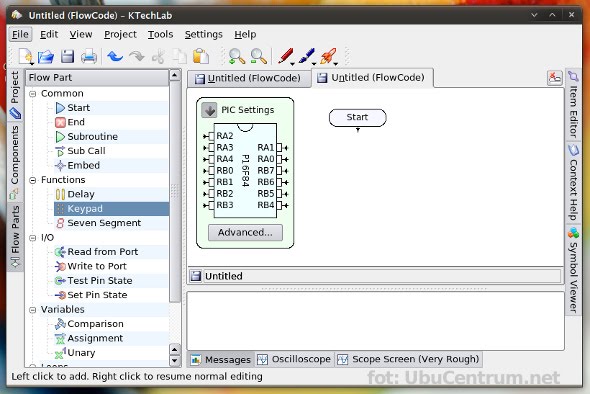The image size is (590, 394).
Task: Click the Print toolbar icon
Action: point(89,56)
